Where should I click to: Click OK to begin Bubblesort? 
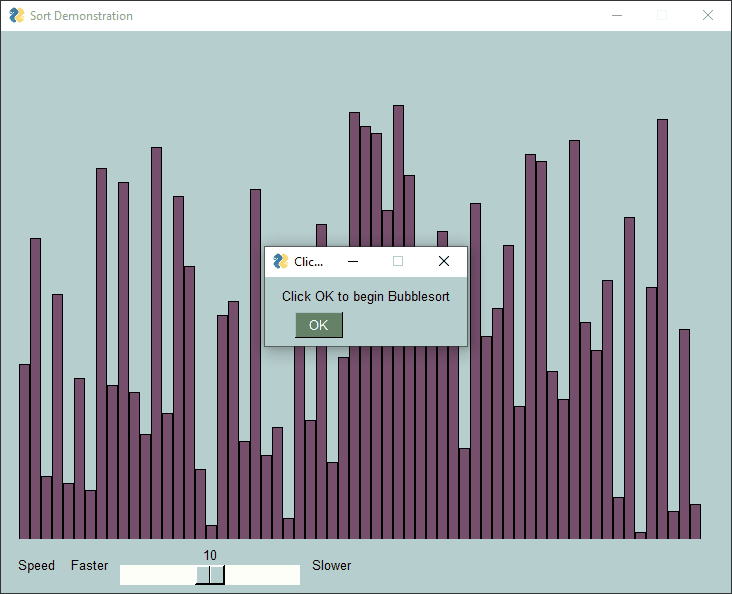point(318,325)
